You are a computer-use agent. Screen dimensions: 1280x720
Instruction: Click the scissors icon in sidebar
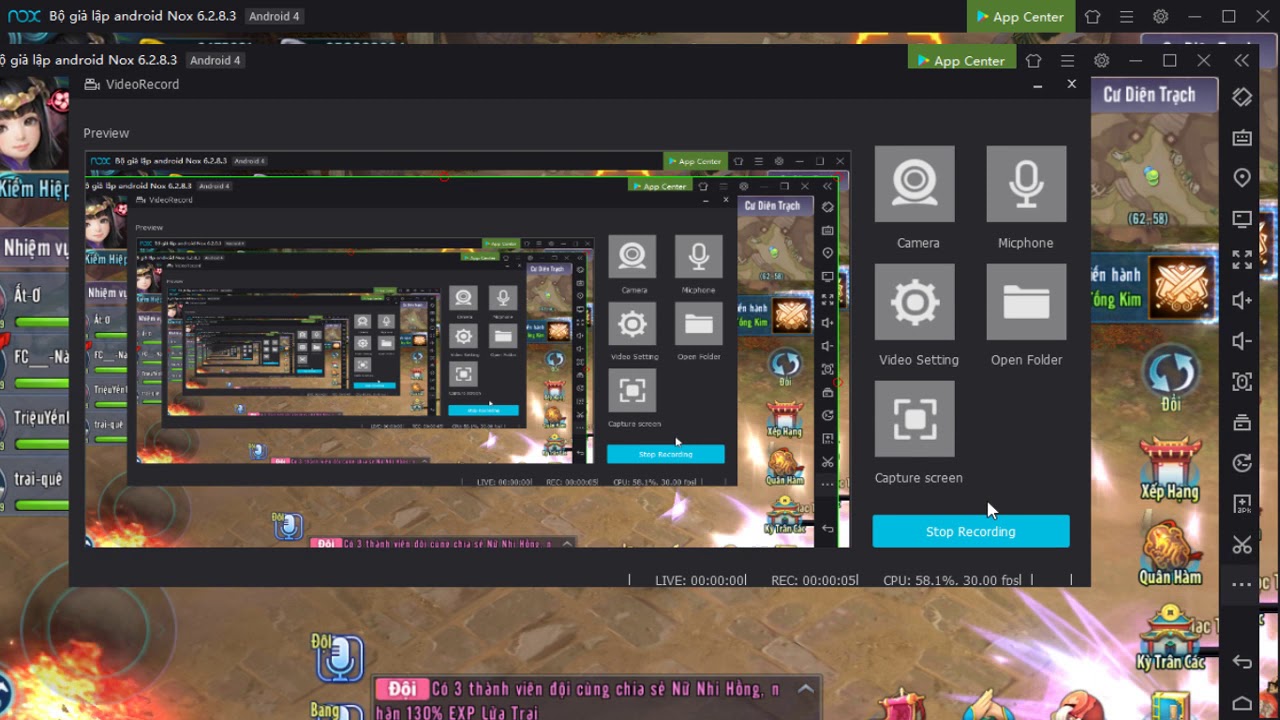[1242, 545]
